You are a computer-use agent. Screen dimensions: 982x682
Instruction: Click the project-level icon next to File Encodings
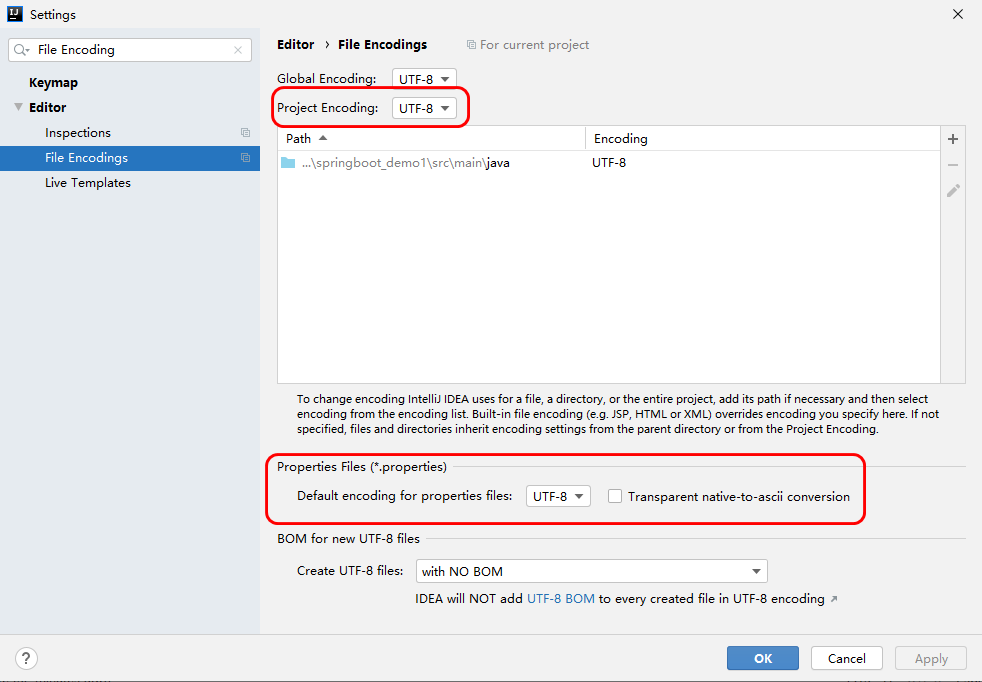click(246, 158)
